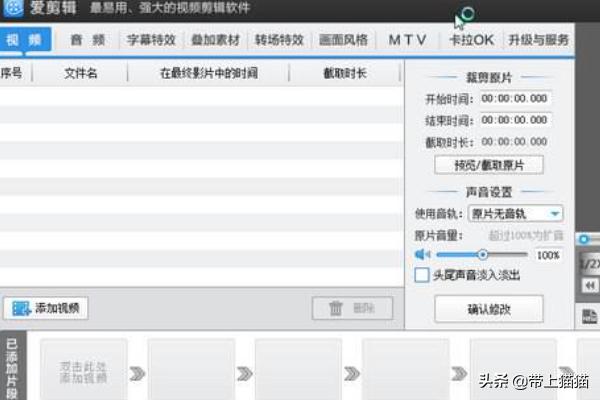Go to the 转场特效 tab
600x400 pixels.
tap(279, 41)
